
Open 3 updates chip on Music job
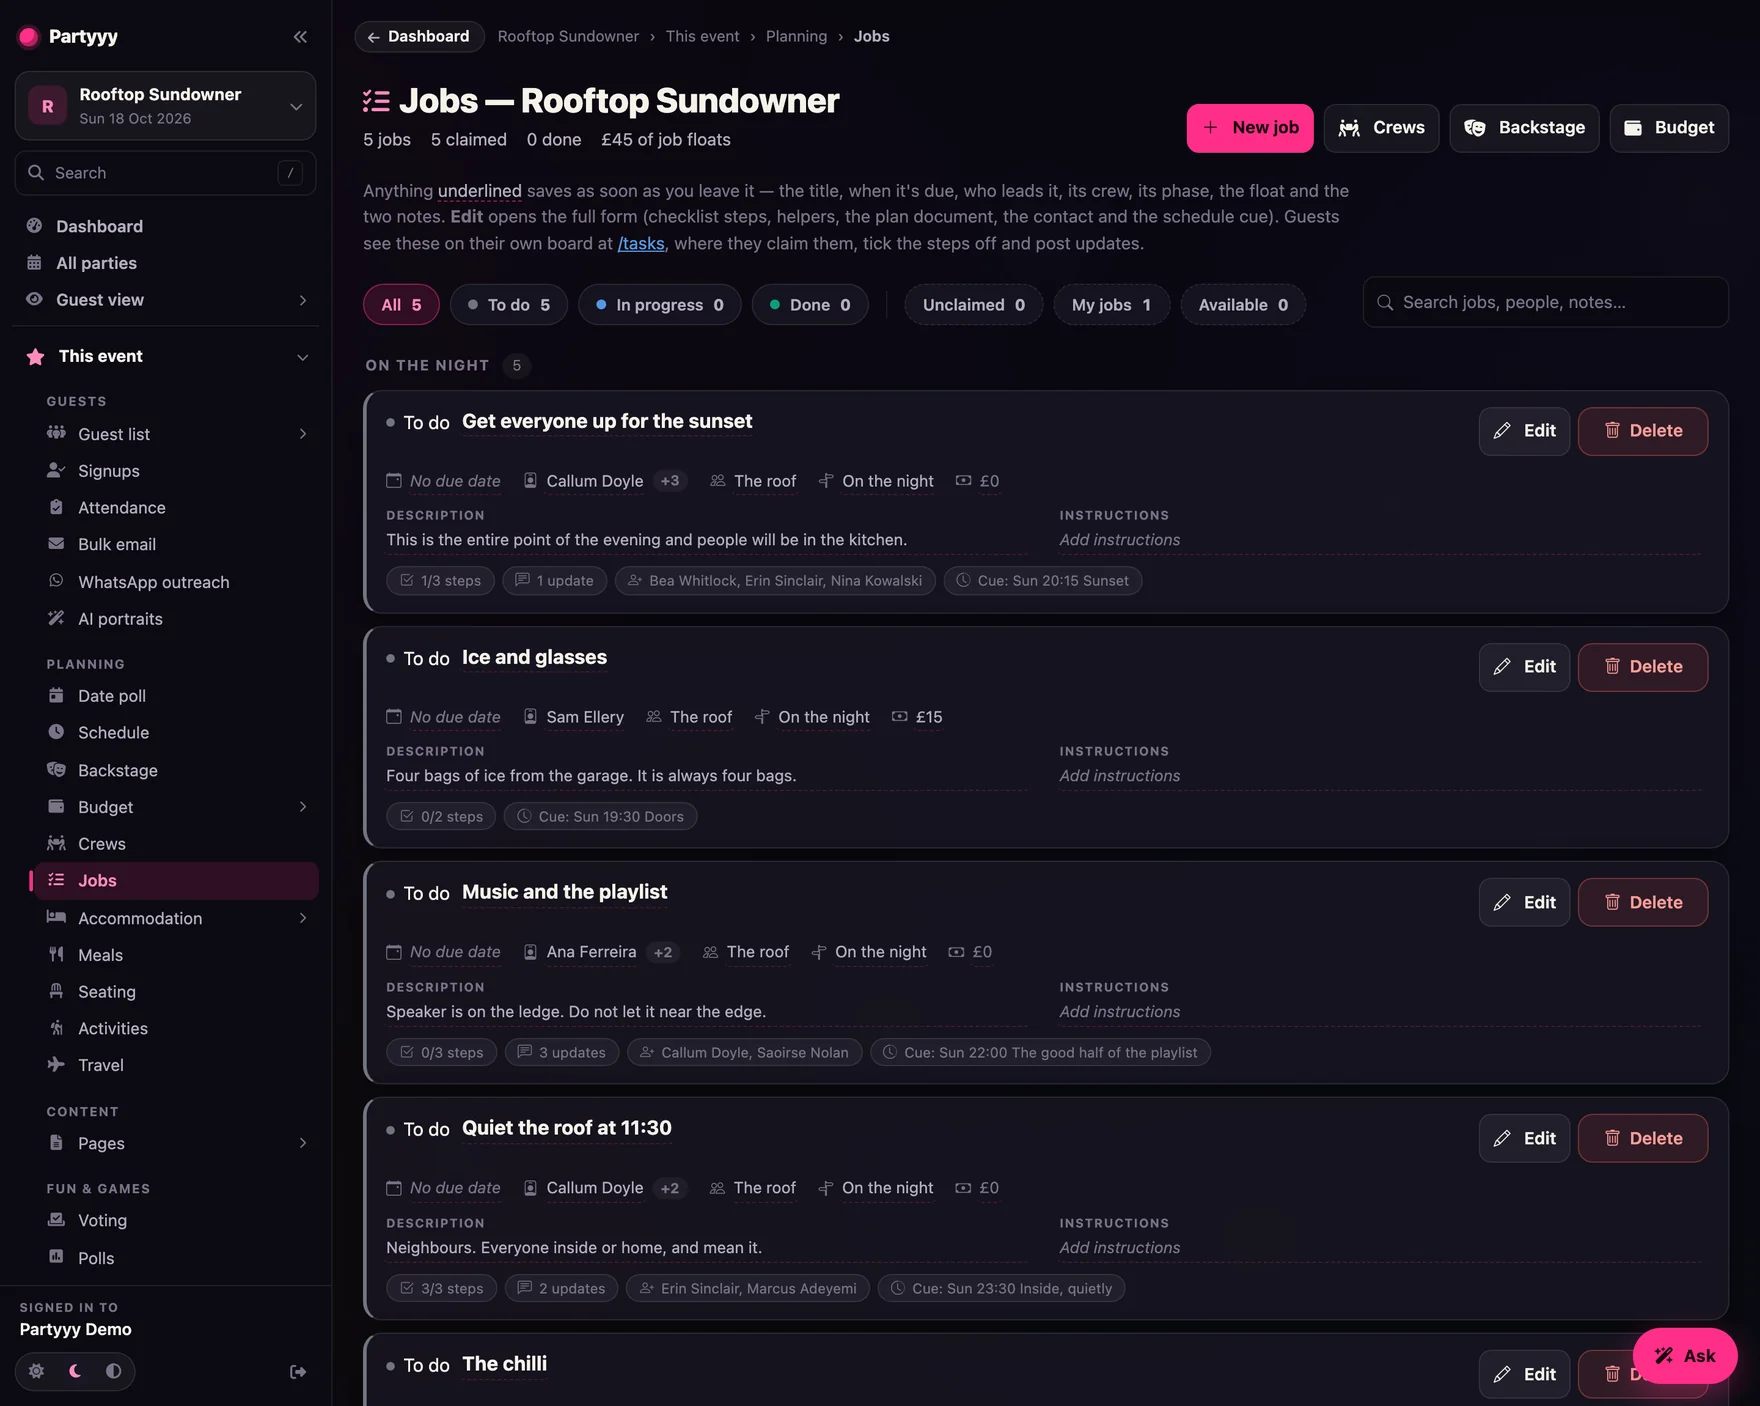(561, 1053)
